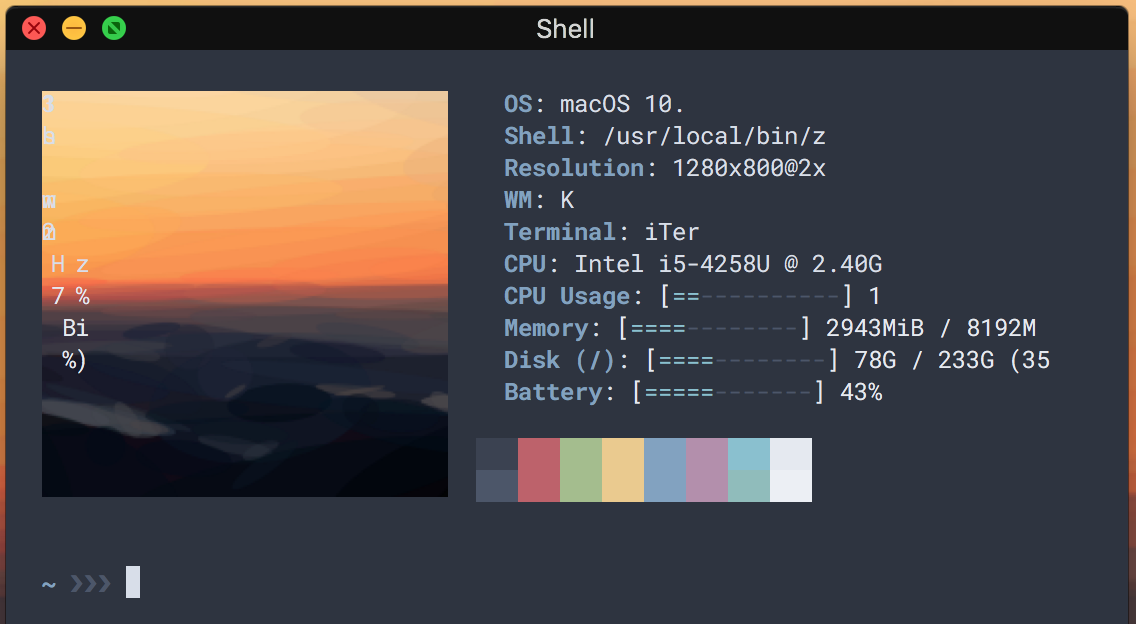Click the >>> prompt symbol
1136x624 pixels.
[89, 582]
